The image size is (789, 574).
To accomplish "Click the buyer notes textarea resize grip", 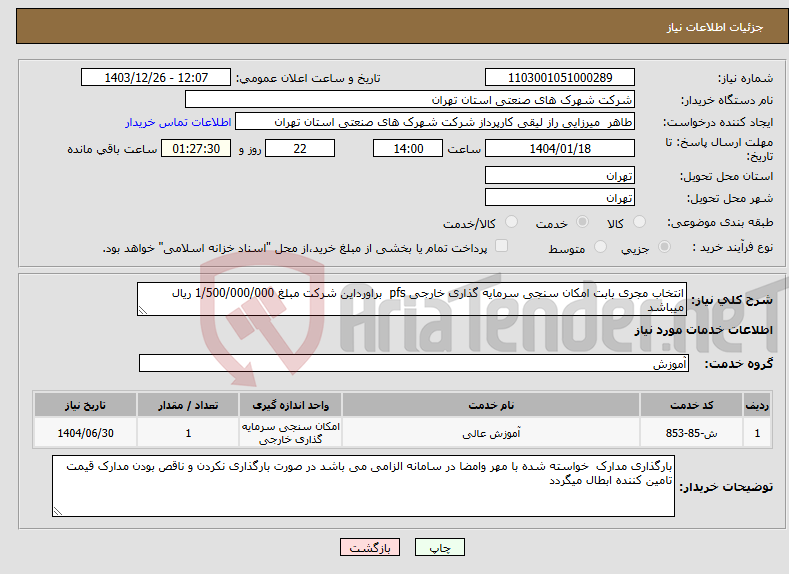I will coord(57,512).
